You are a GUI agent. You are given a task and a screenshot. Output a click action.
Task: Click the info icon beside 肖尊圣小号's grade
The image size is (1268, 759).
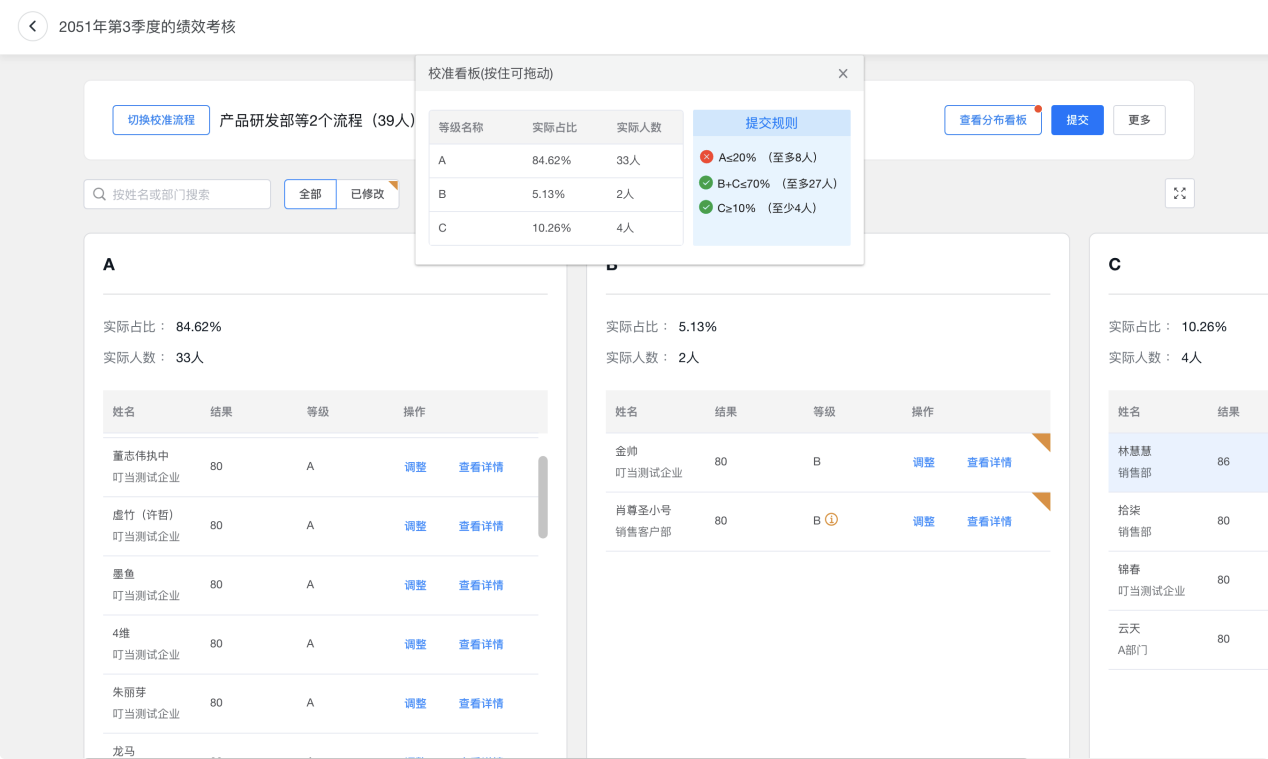(x=830, y=520)
